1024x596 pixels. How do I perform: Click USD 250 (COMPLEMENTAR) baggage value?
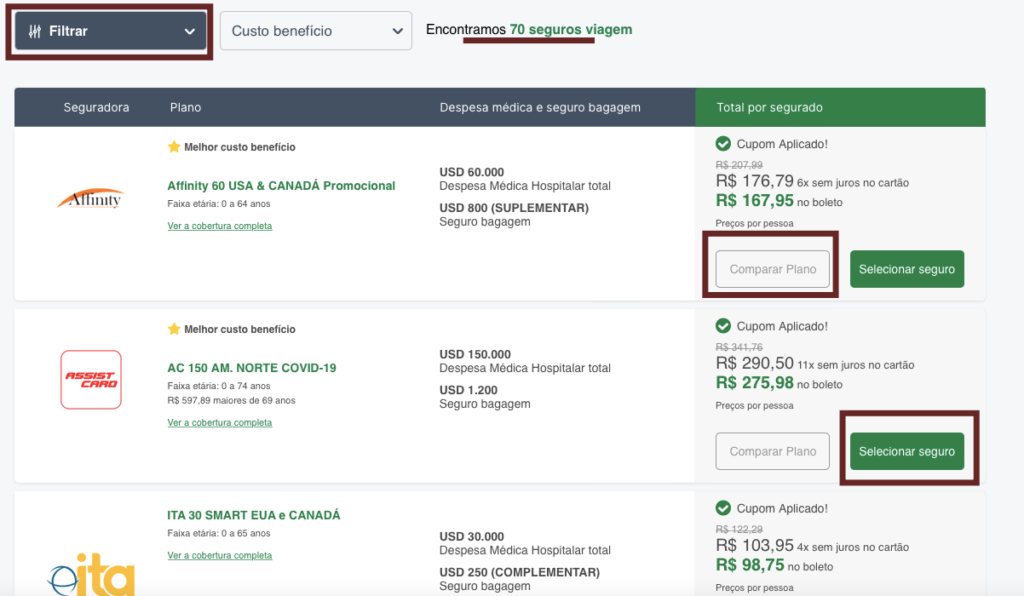coord(519,572)
